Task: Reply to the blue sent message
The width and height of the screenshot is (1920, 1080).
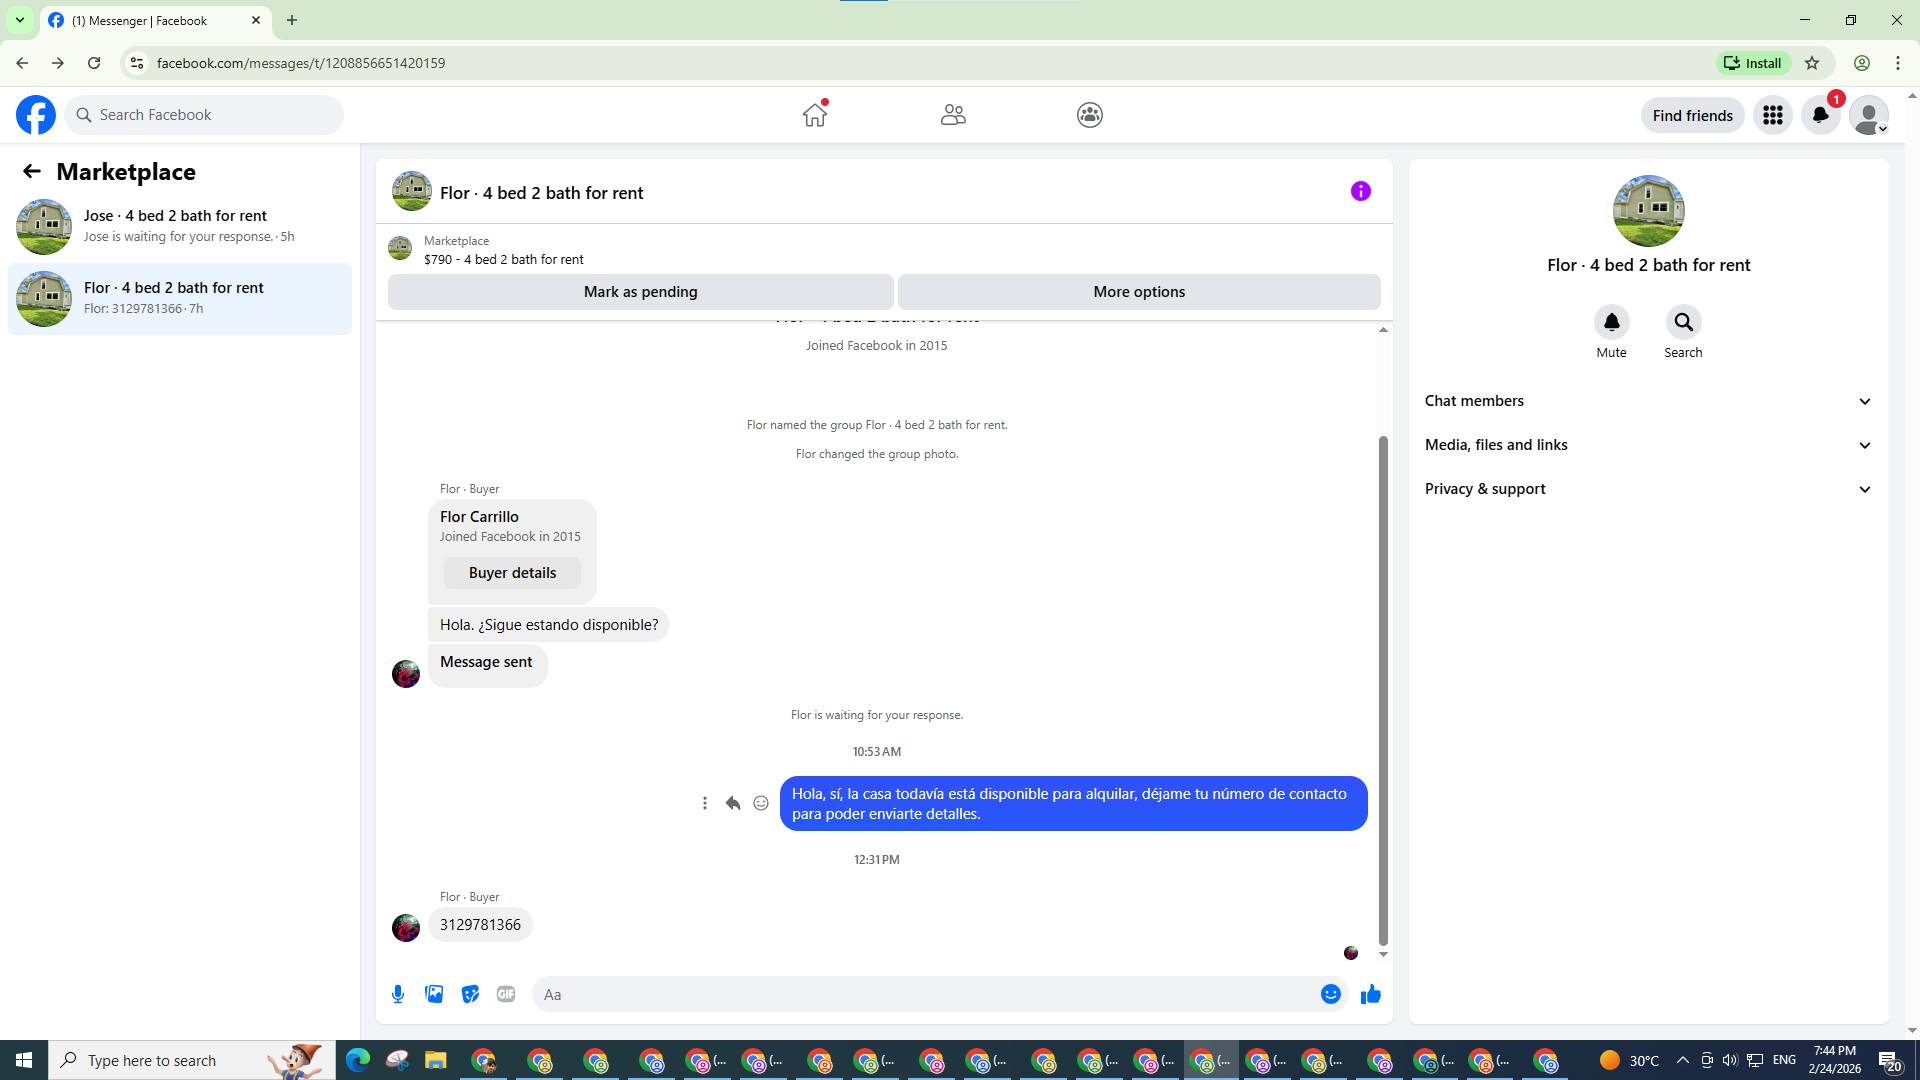Action: (733, 803)
